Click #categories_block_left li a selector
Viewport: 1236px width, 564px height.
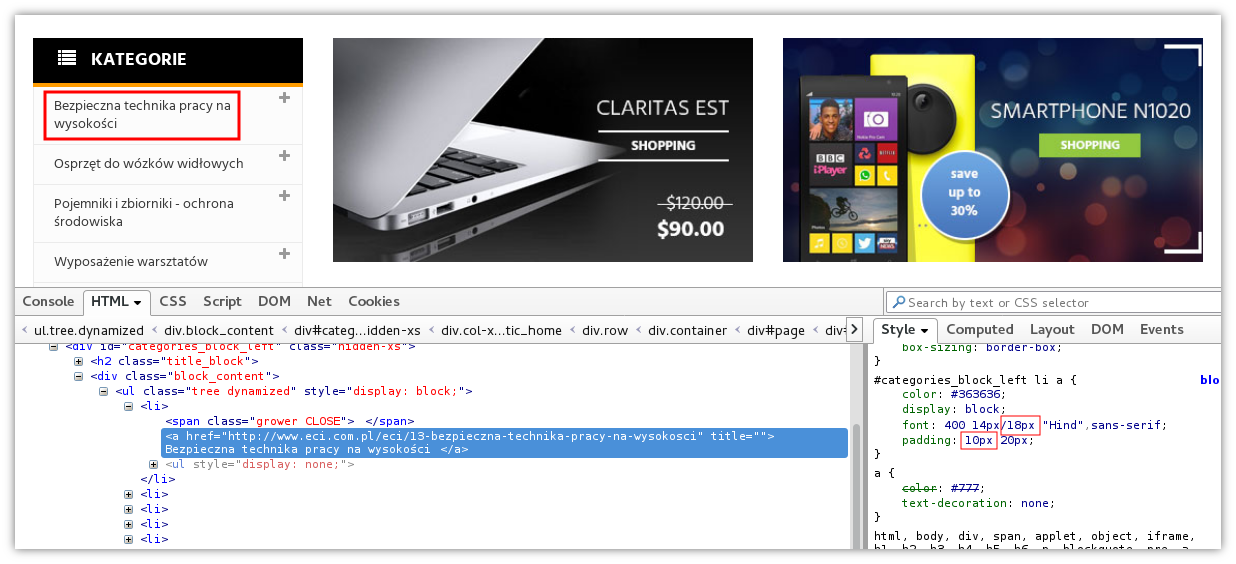pyautogui.click(x=975, y=381)
